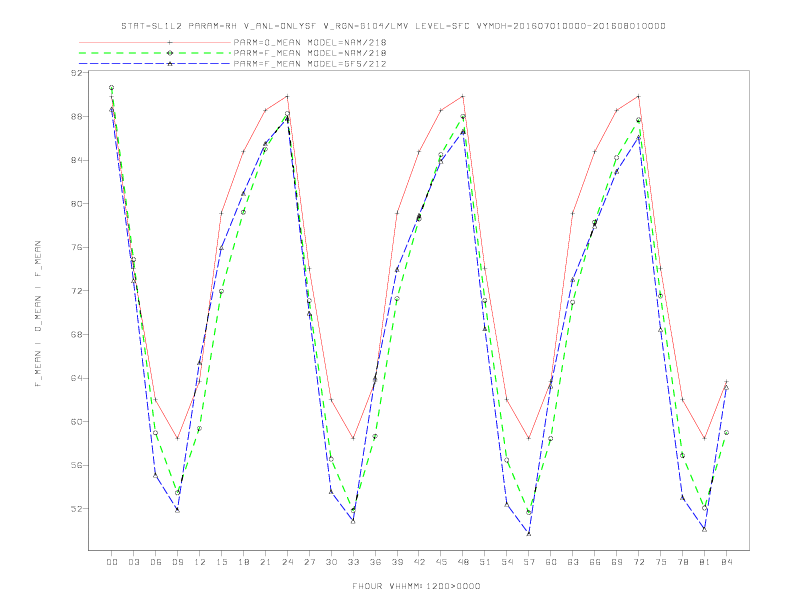Click the blue dashed legend line sample
The height and width of the screenshot is (612, 792).
click(155, 64)
